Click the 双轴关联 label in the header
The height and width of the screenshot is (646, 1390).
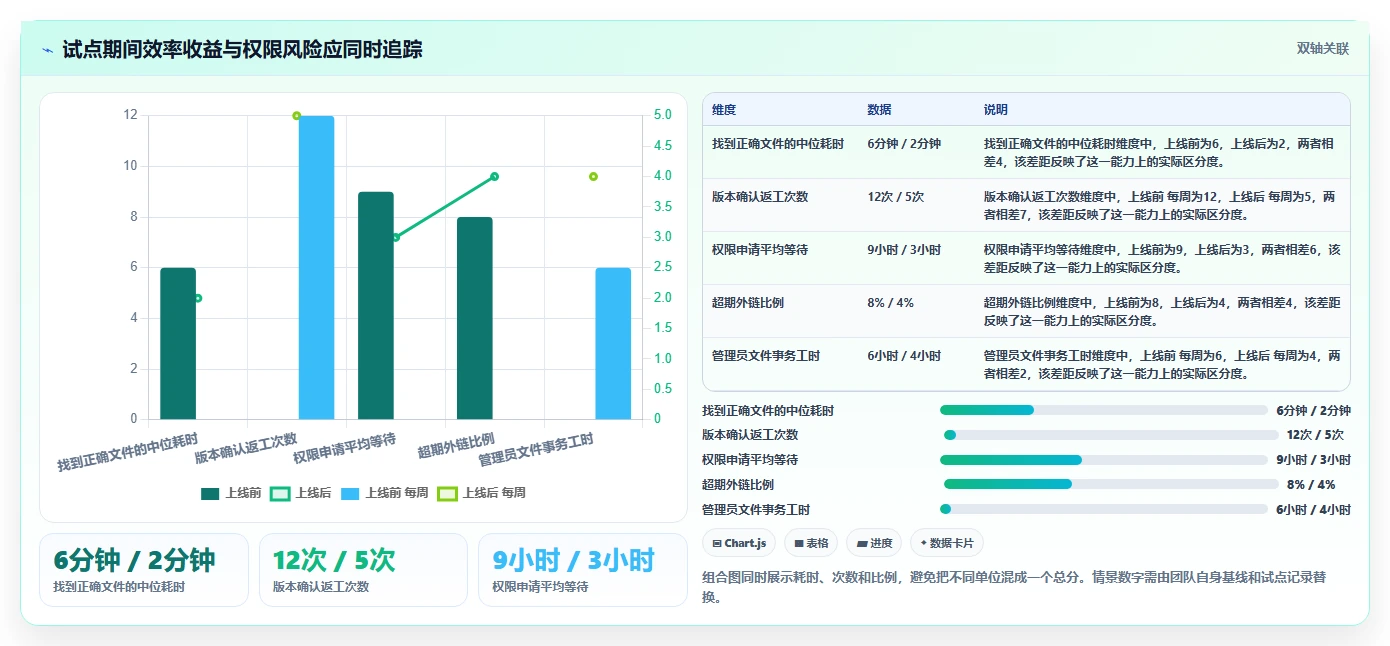tap(1323, 49)
